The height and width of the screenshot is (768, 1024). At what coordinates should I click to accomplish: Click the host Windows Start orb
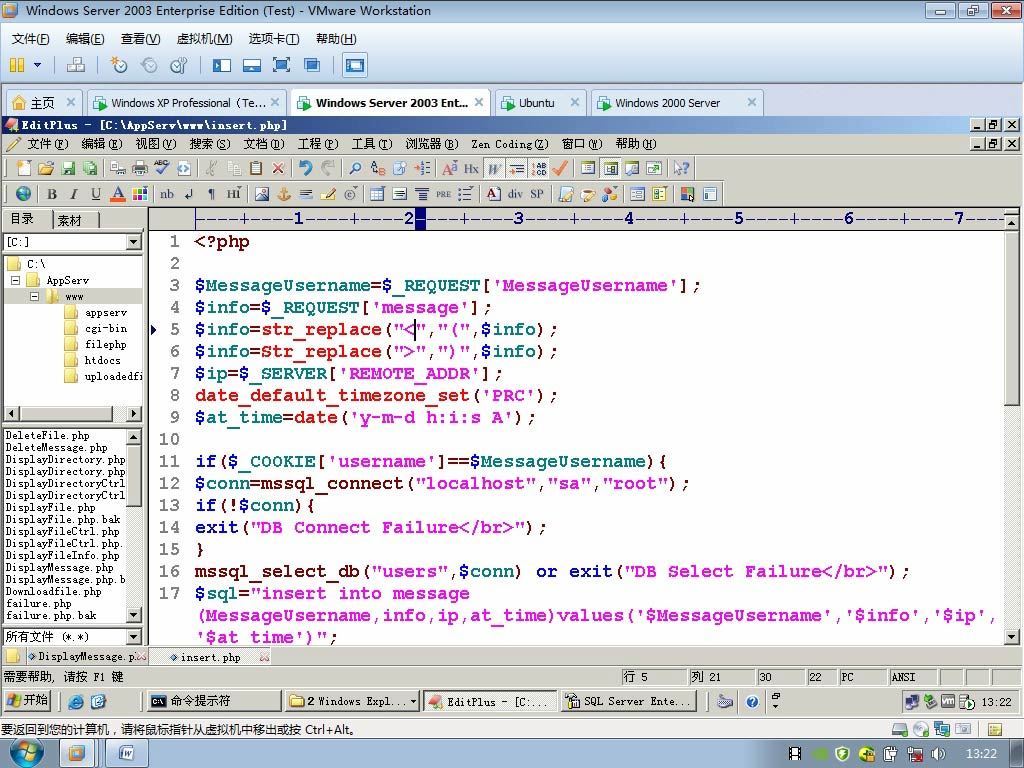coord(26,752)
